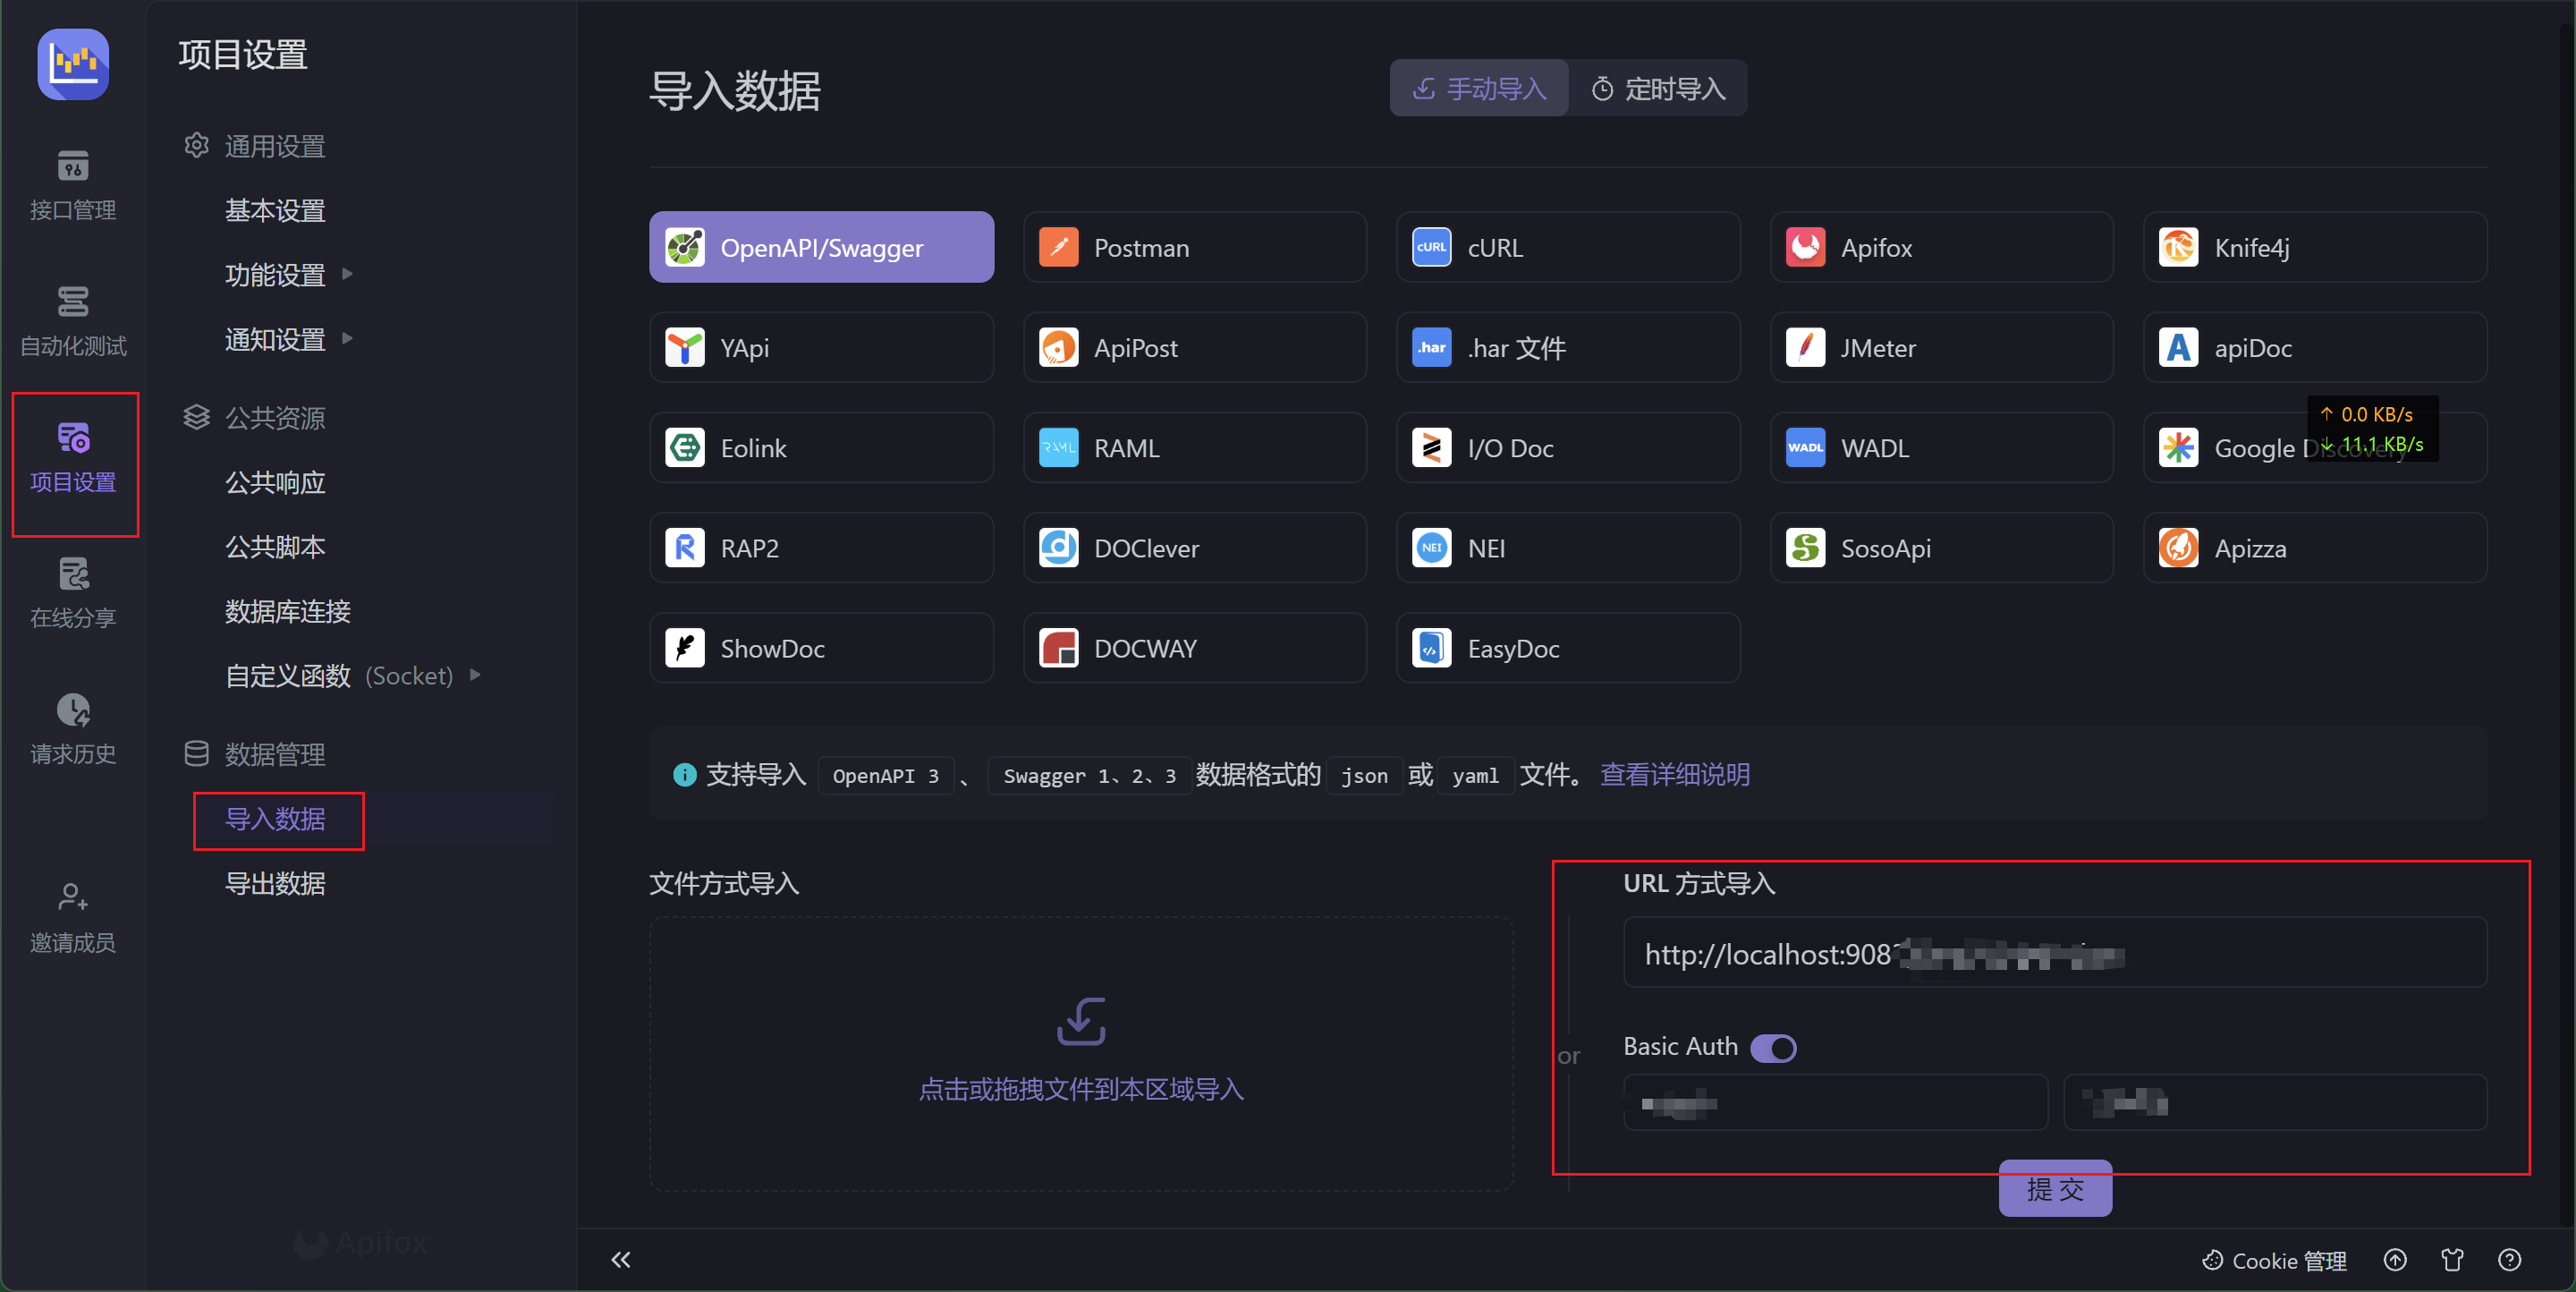Toggle the Basic Auth switch
This screenshot has width=2576, height=1292.
coord(1772,1047)
